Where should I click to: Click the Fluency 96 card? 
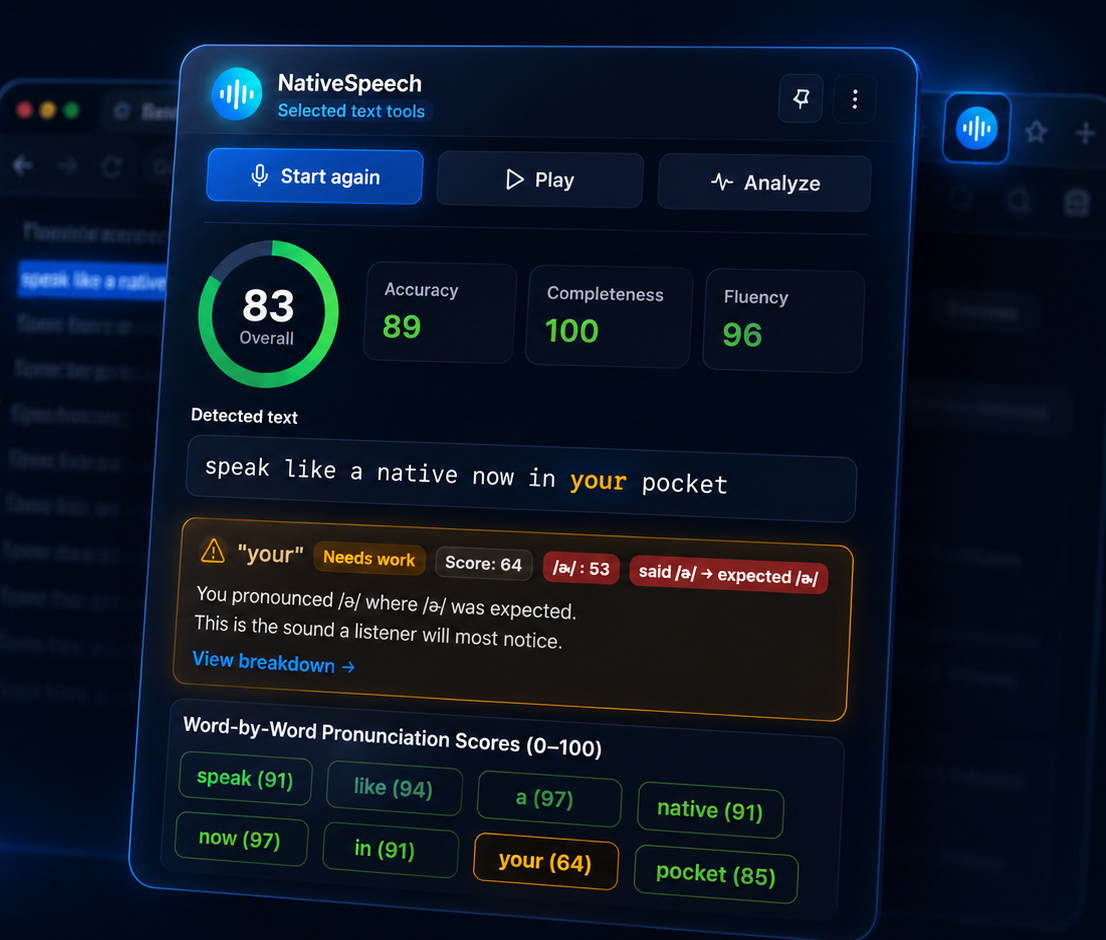click(783, 321)
